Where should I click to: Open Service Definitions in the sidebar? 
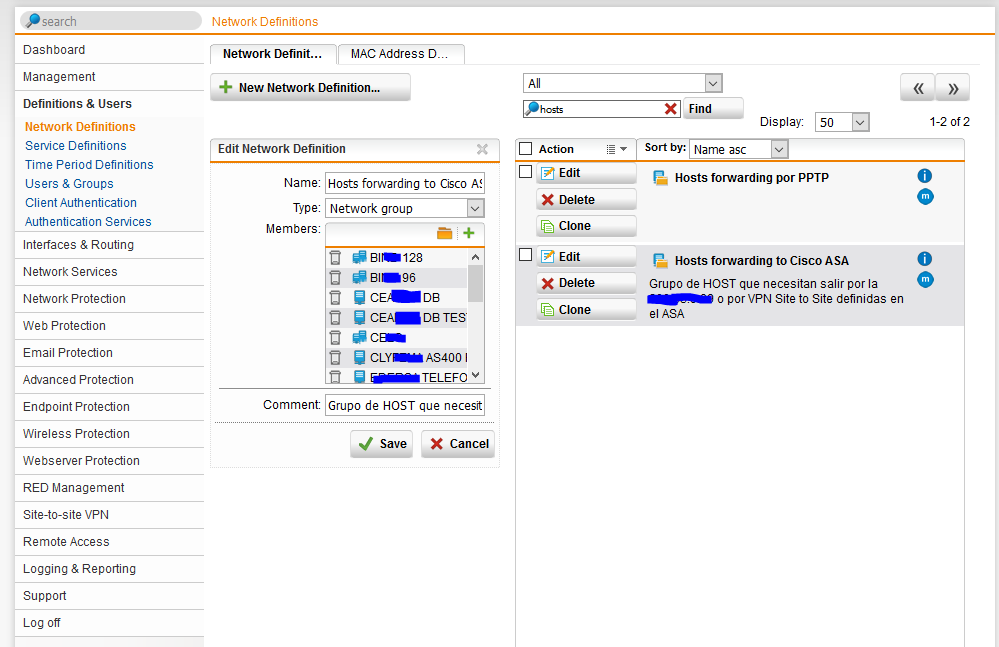pos(76,146)
